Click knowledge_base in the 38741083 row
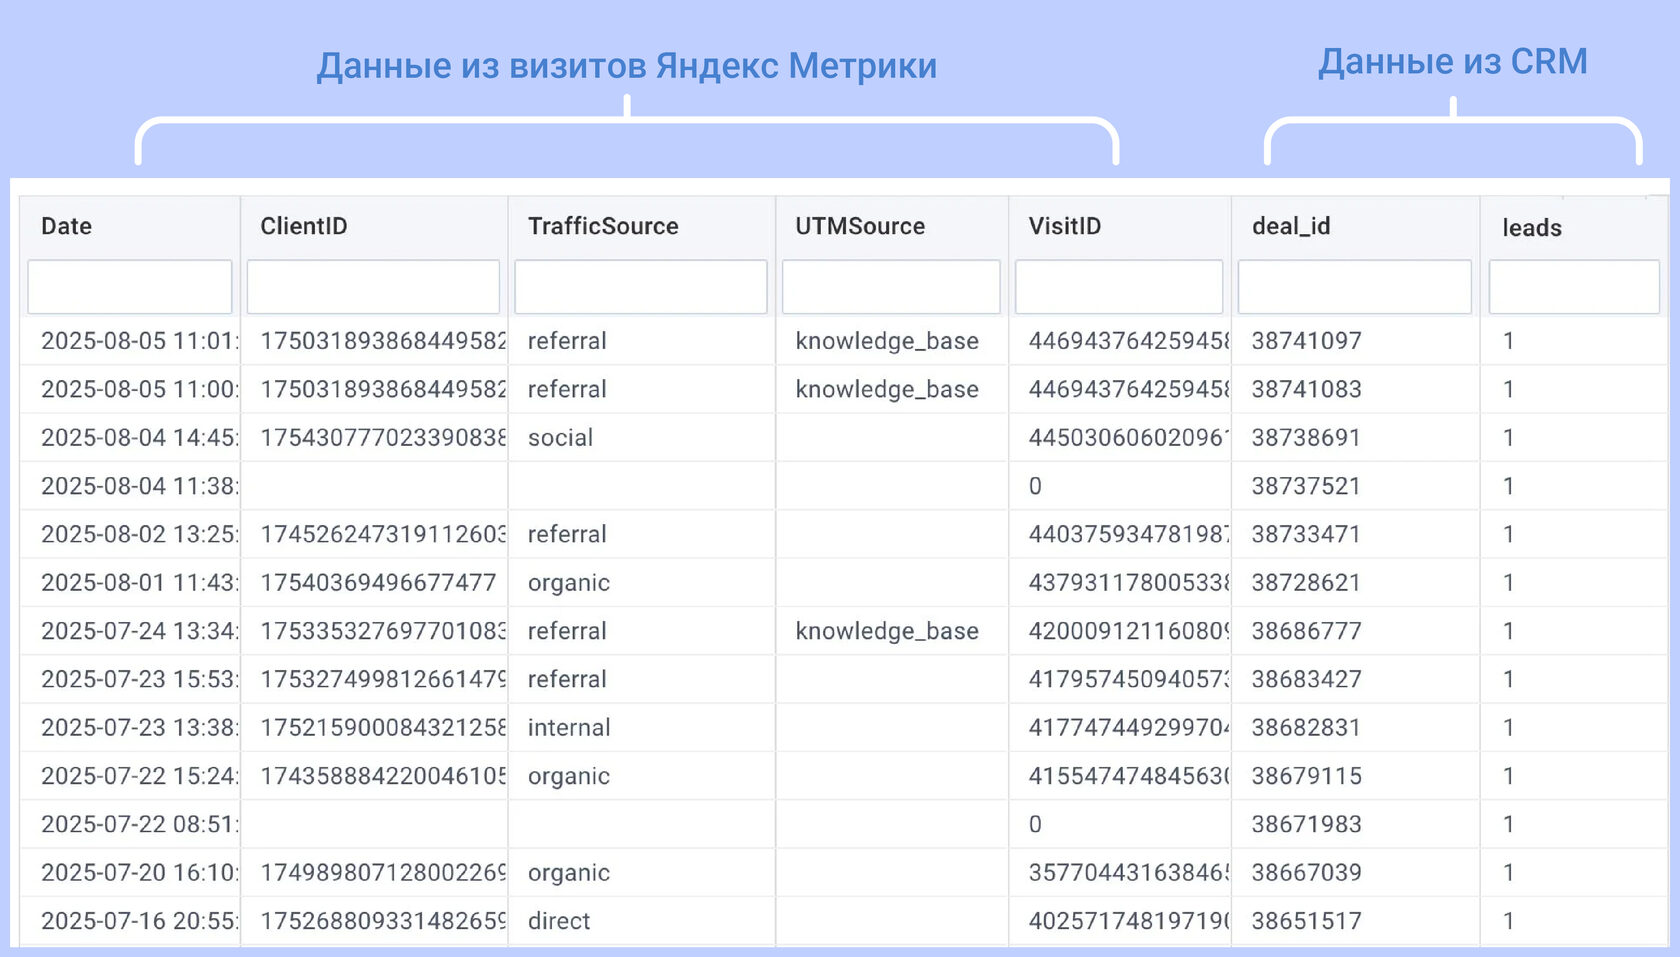 887,389
